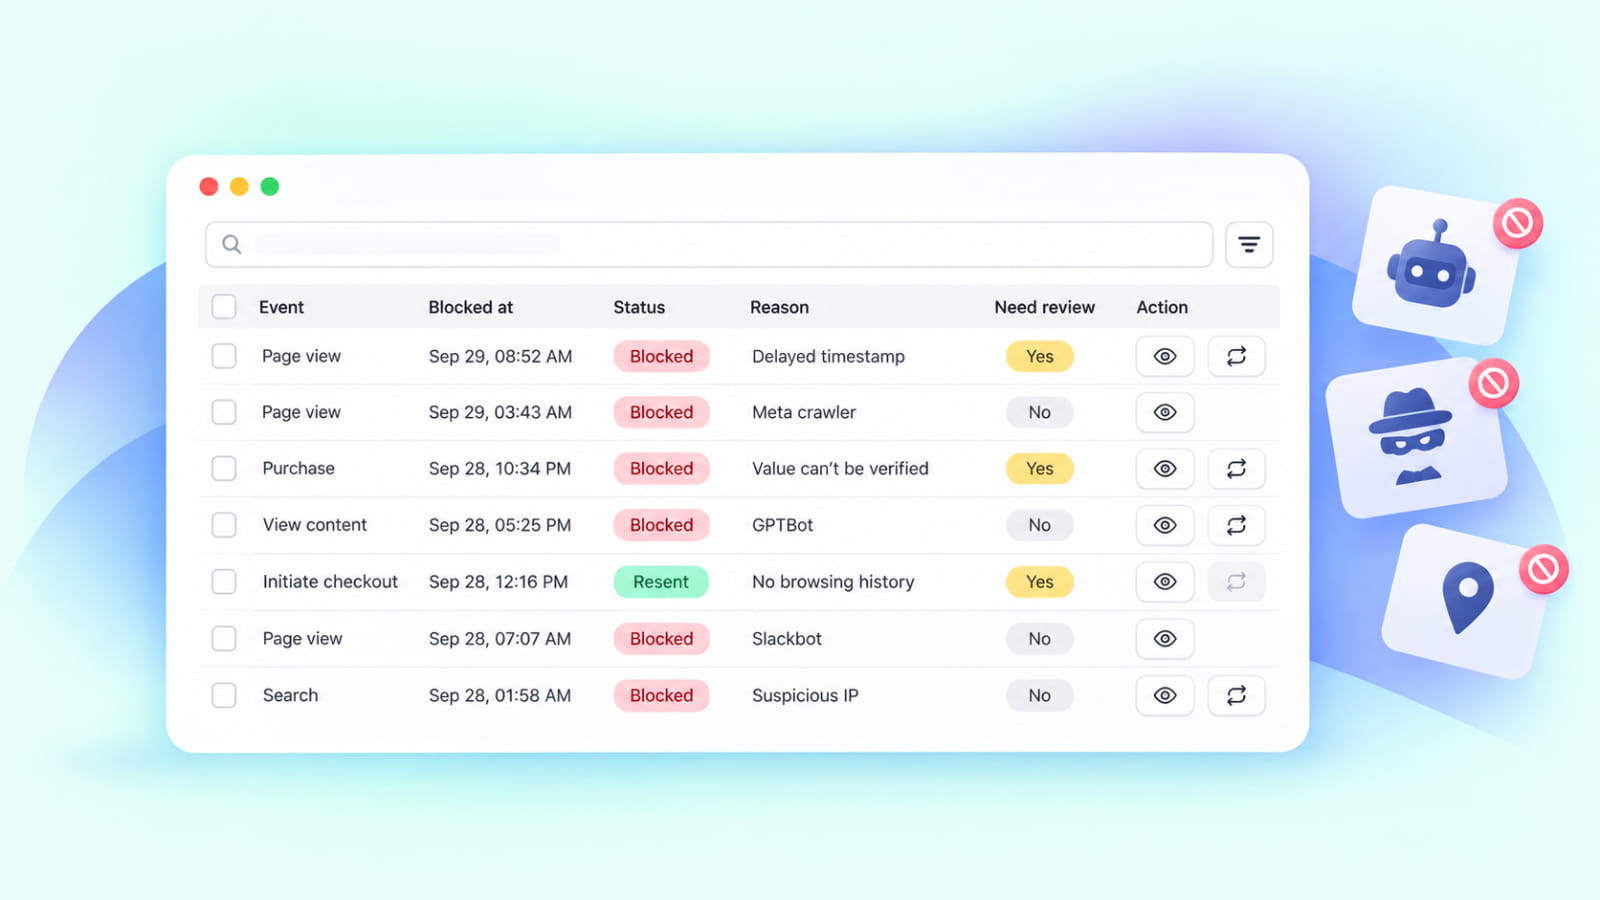View the Slackbot event details
Viewport: 1600px width, 900px height.
(1165, 639)
